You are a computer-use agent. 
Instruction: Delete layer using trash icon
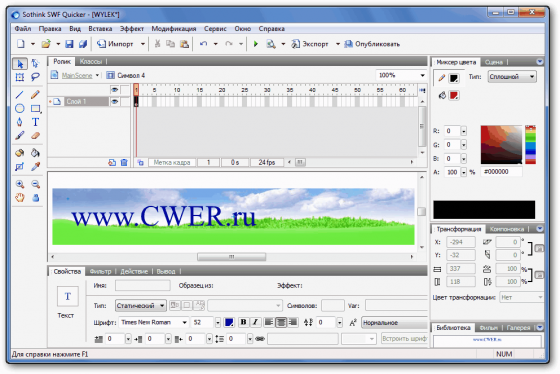pos(124,163)
